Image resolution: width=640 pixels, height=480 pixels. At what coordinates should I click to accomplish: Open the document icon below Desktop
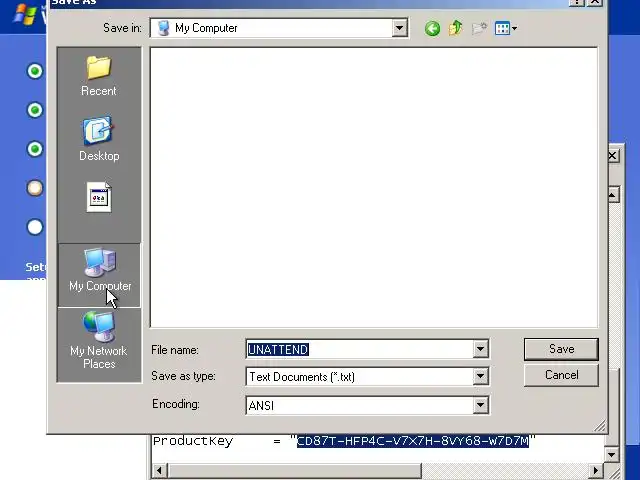[99, 198]
